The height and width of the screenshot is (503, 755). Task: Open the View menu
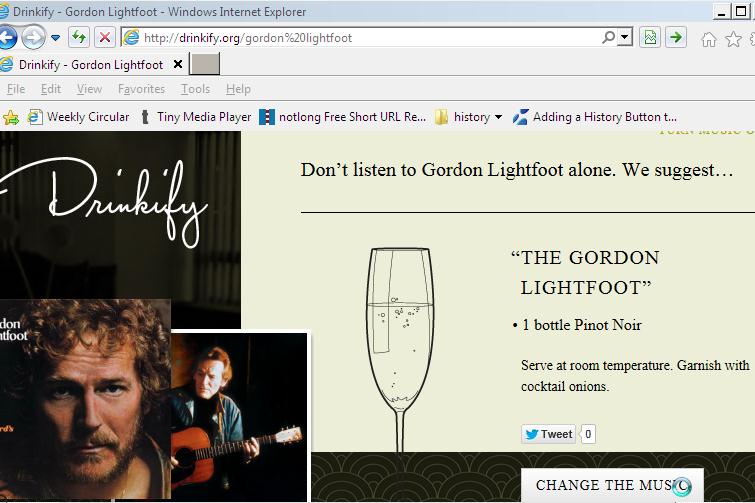(x=89, y=89)
